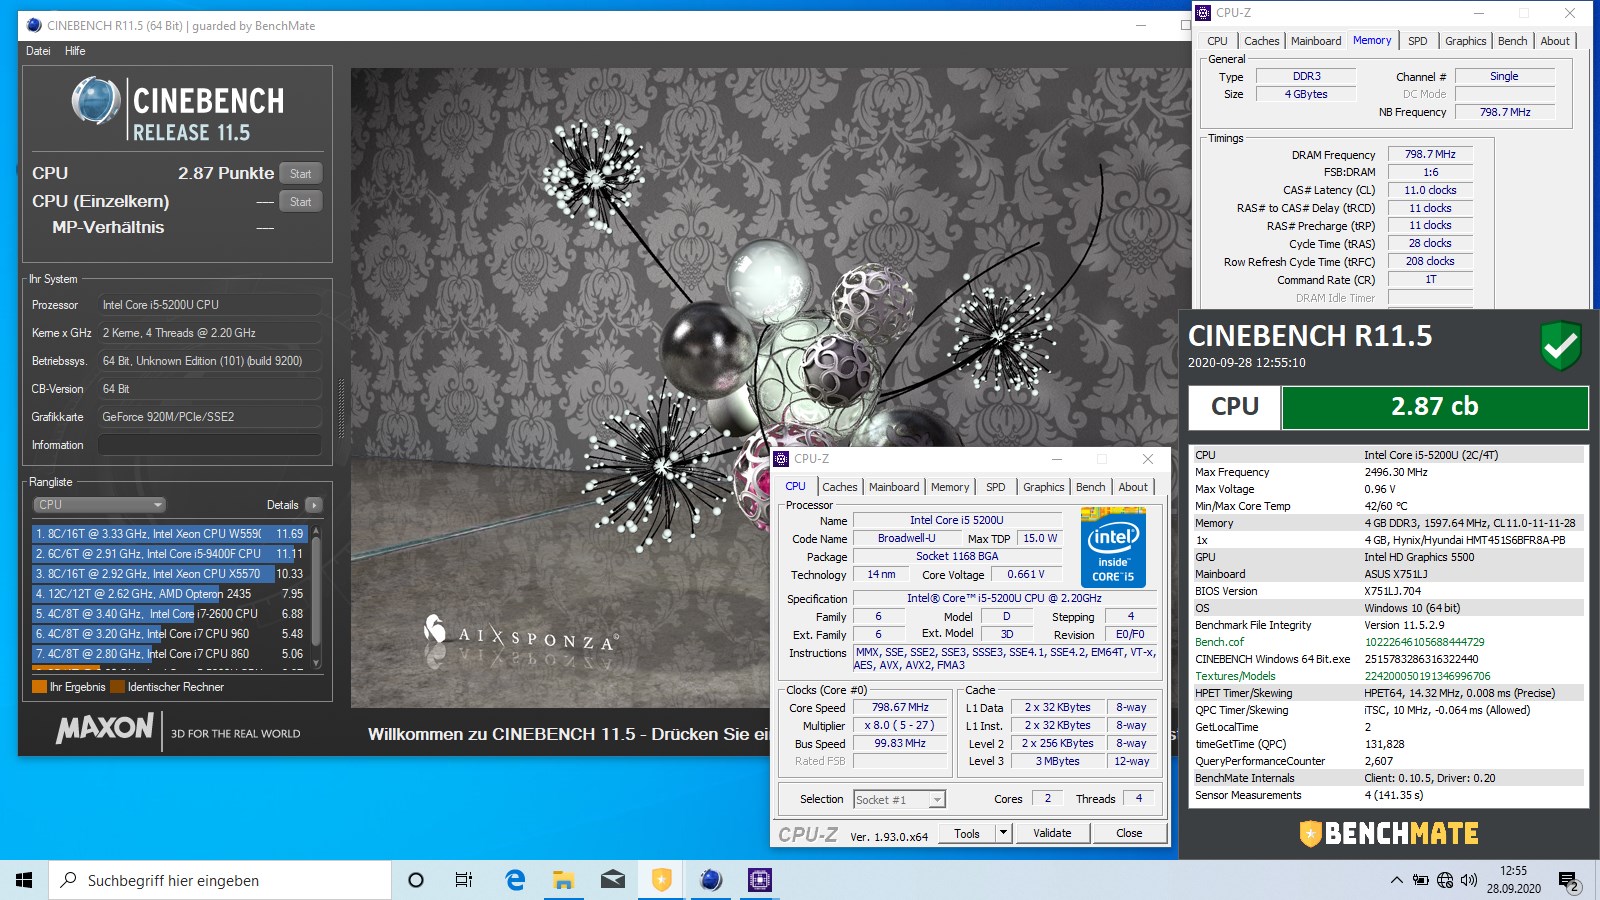Click the Tools button in CPU-Z
The image size is (1600, 900).
[x=967, y=833]
